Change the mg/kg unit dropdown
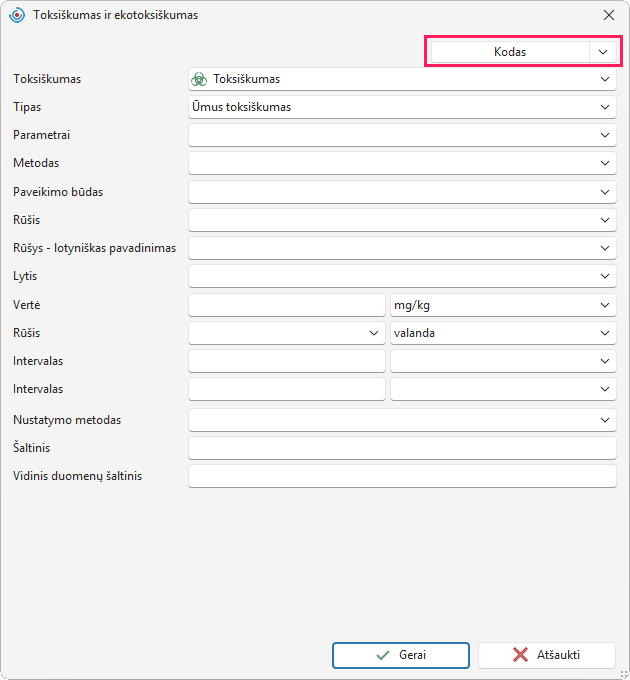The image size is (630, 680). [x=503, y=305]
